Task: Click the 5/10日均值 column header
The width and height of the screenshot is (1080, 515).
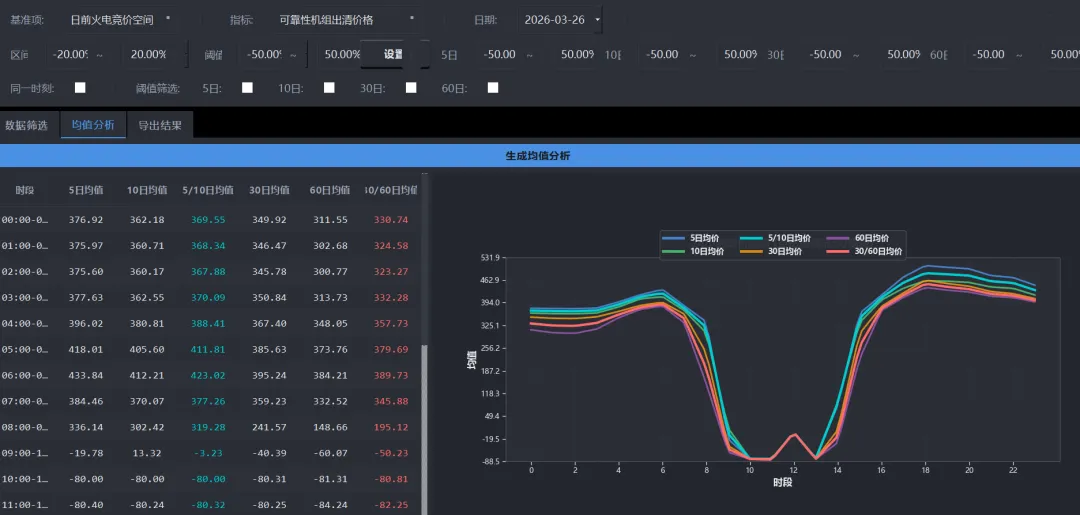Action: tap(208, 190)
